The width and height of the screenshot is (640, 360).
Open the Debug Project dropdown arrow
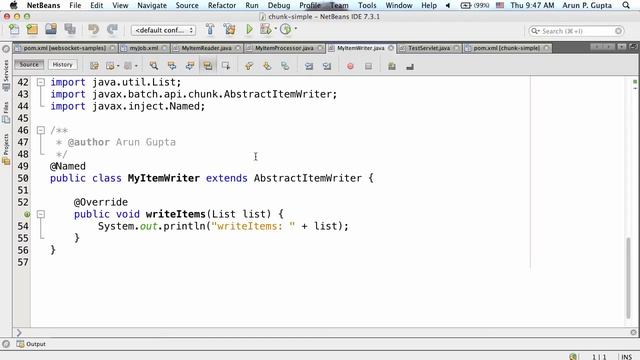276,29
